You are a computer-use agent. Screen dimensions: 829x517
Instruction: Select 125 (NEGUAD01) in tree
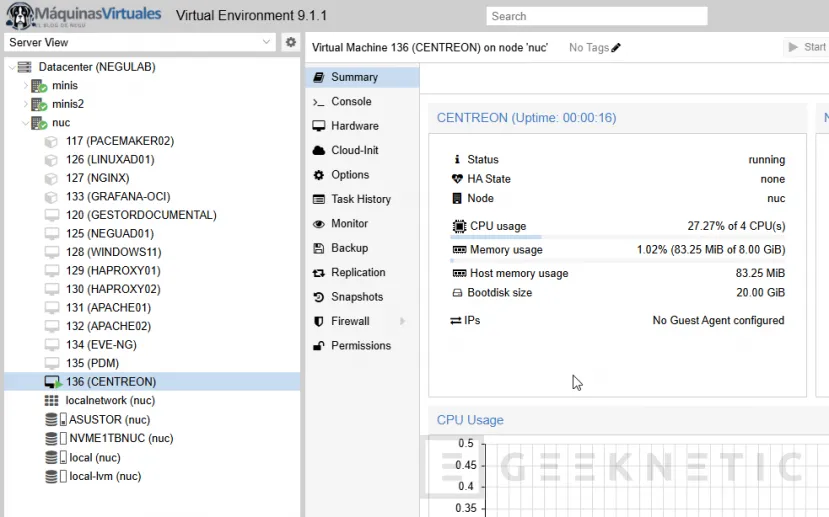tap(152, 234)
